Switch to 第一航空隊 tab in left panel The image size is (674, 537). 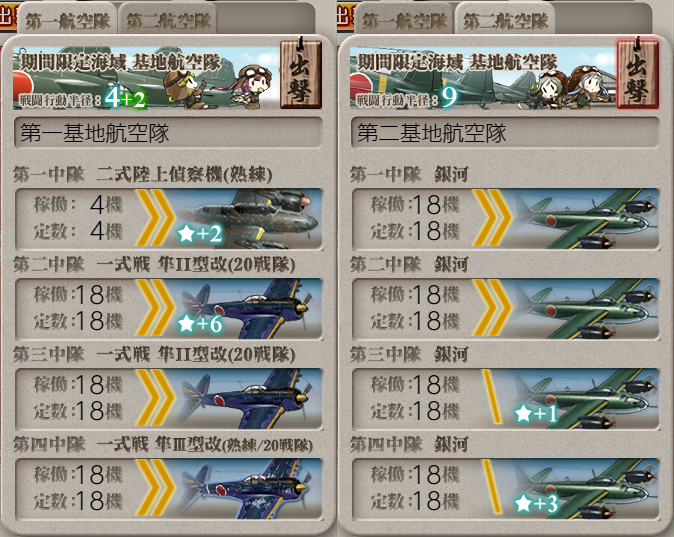click(x=67, y=21)
